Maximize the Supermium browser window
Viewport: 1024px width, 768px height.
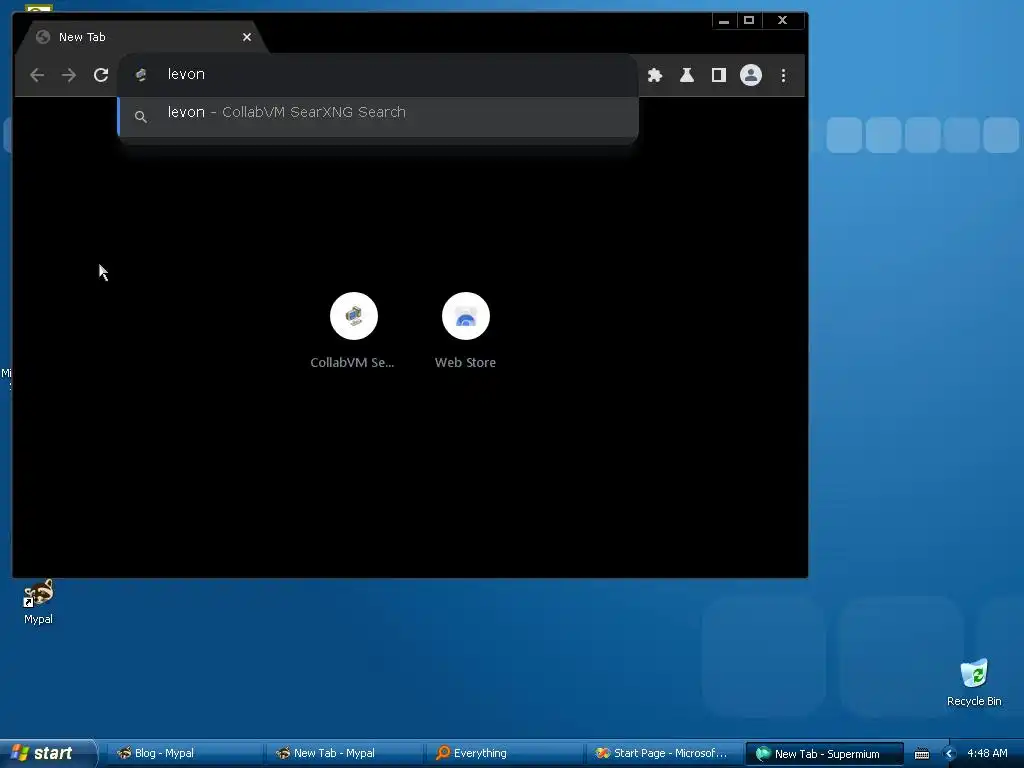[749, 20]
